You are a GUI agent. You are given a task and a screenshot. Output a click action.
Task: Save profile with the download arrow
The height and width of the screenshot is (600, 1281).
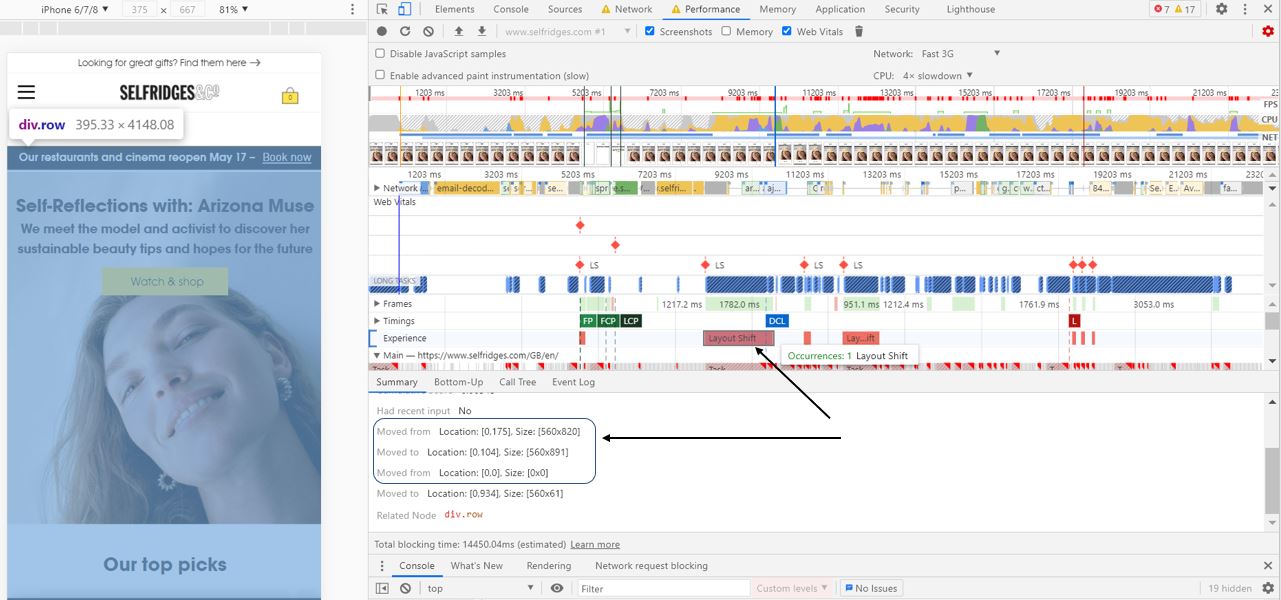pos(482,31)
